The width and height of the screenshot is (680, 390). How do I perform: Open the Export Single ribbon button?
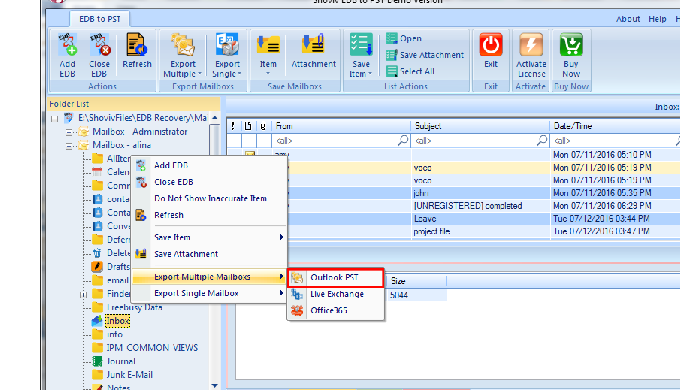[x=227, y=56]
